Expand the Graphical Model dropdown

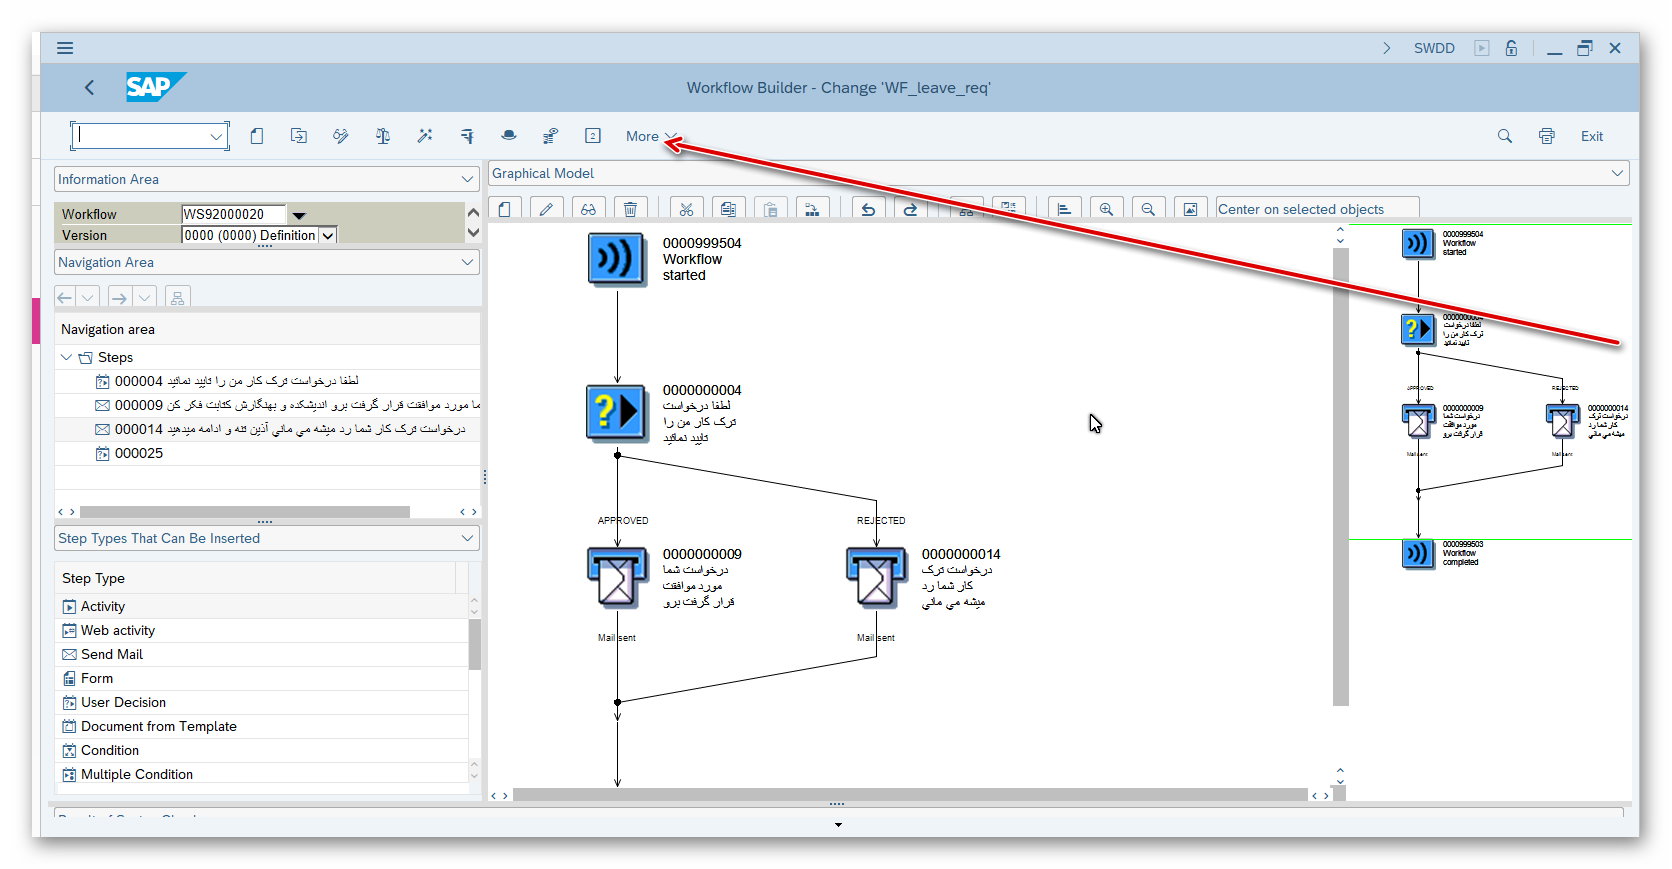1617,173
